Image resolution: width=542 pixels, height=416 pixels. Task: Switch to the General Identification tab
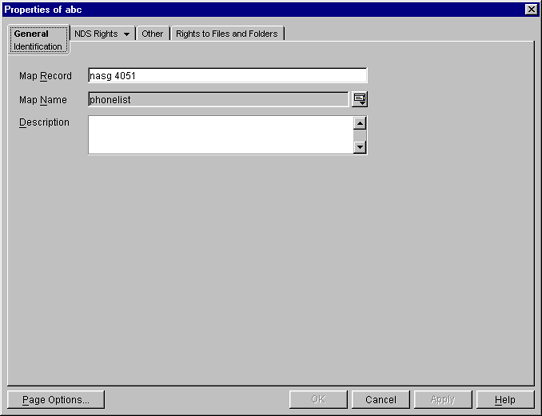(x=38, y=40)
